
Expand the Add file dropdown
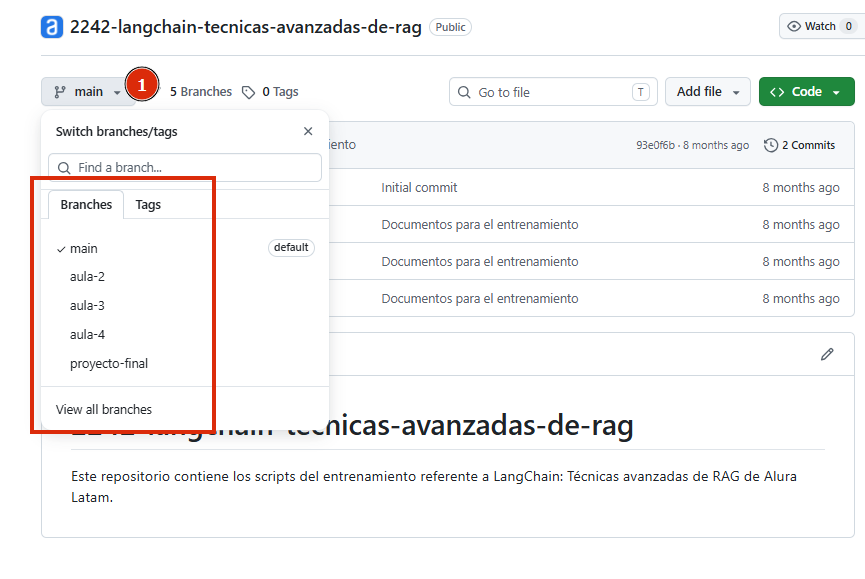tap(708, 92)
